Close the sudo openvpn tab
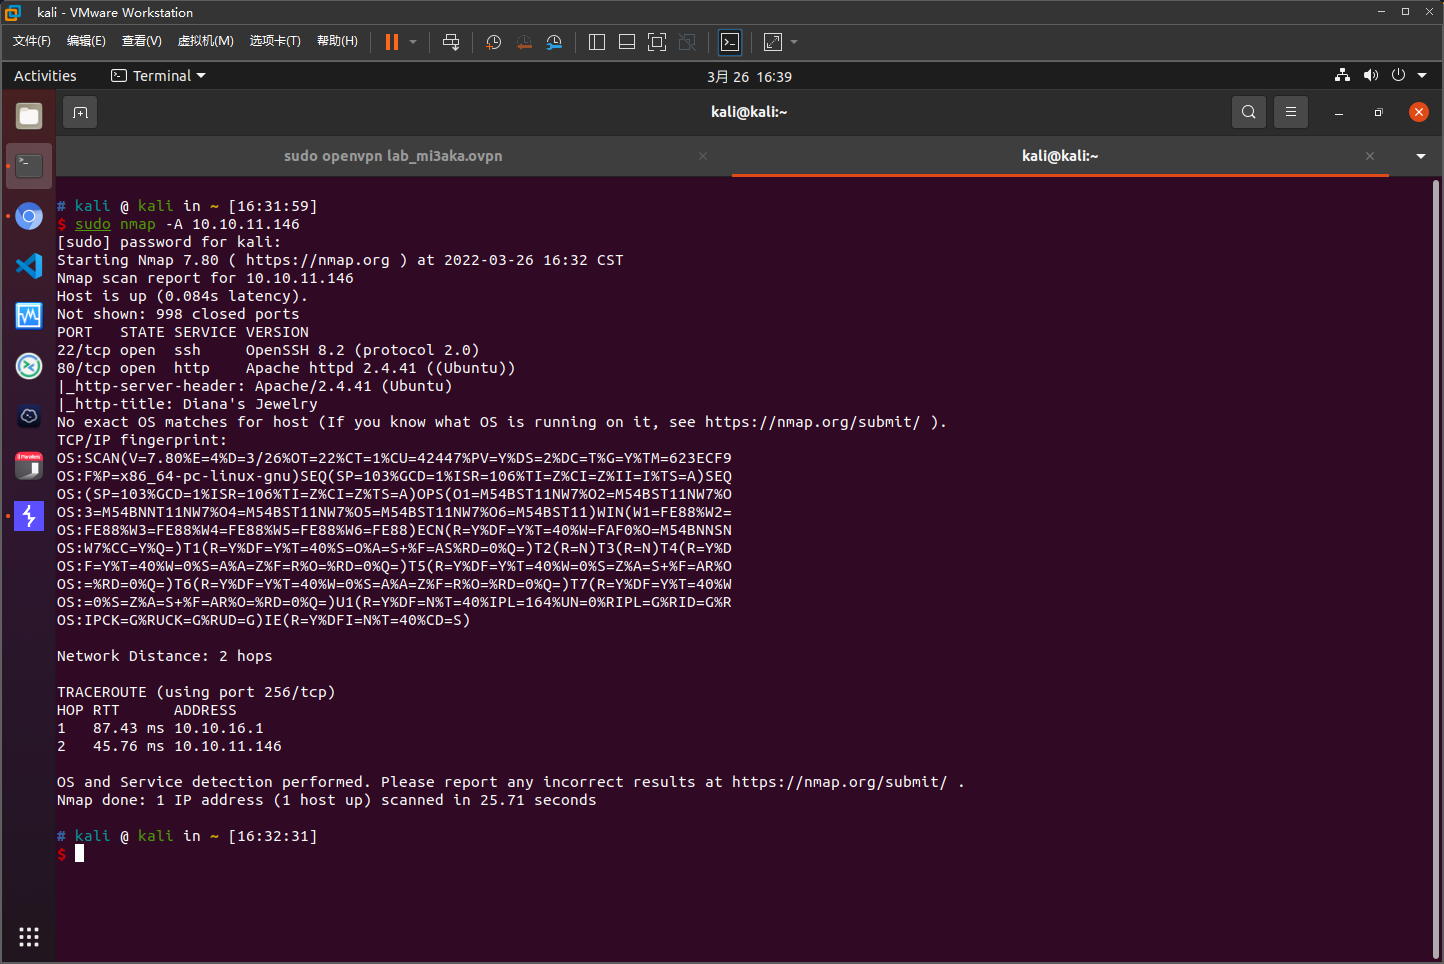The image size is (1444, 964). tap(703, 156)
